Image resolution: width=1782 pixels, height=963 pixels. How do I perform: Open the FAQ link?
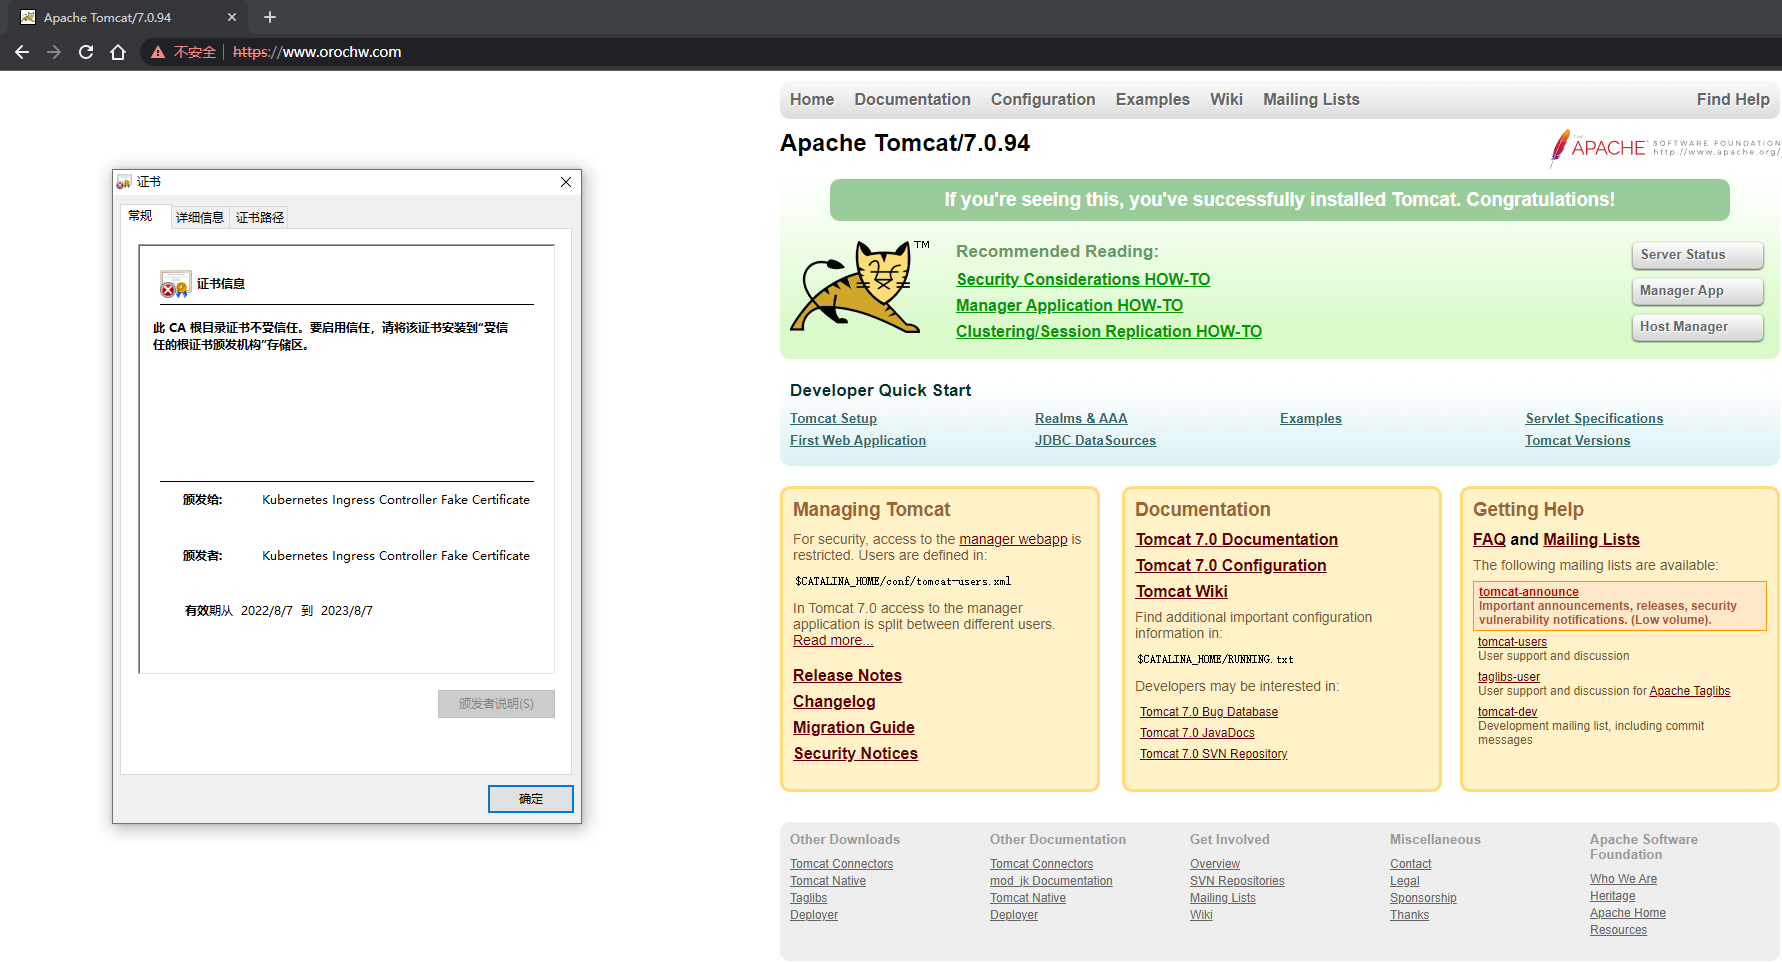[1489, 539]
